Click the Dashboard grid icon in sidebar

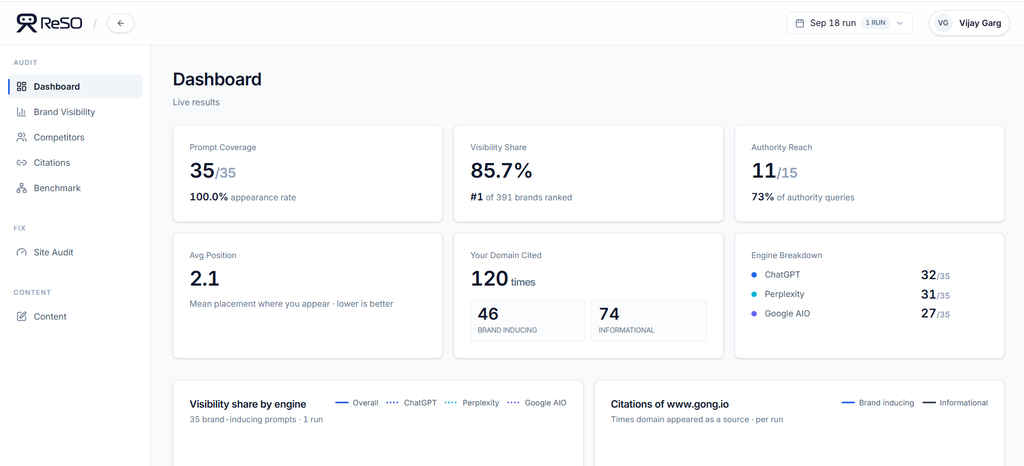pyautogui.click(x=22, y=87)
